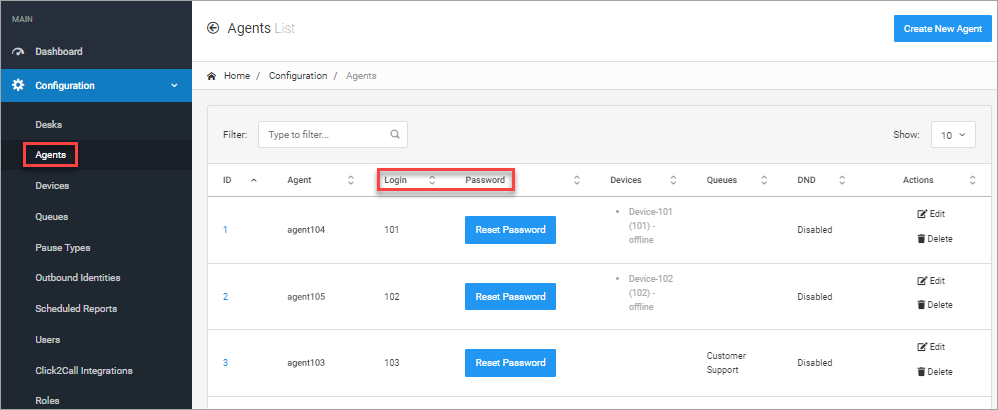Click Disabled DND status for agent104
This screenshot has height=410, width=998.
(815, 230)
